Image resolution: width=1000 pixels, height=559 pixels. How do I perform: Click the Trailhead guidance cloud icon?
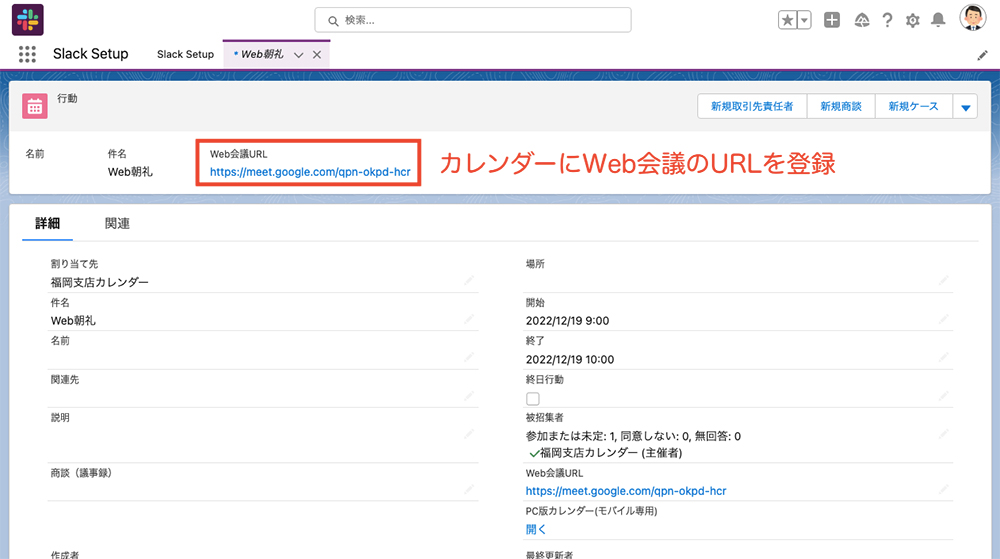coord(862,20)
